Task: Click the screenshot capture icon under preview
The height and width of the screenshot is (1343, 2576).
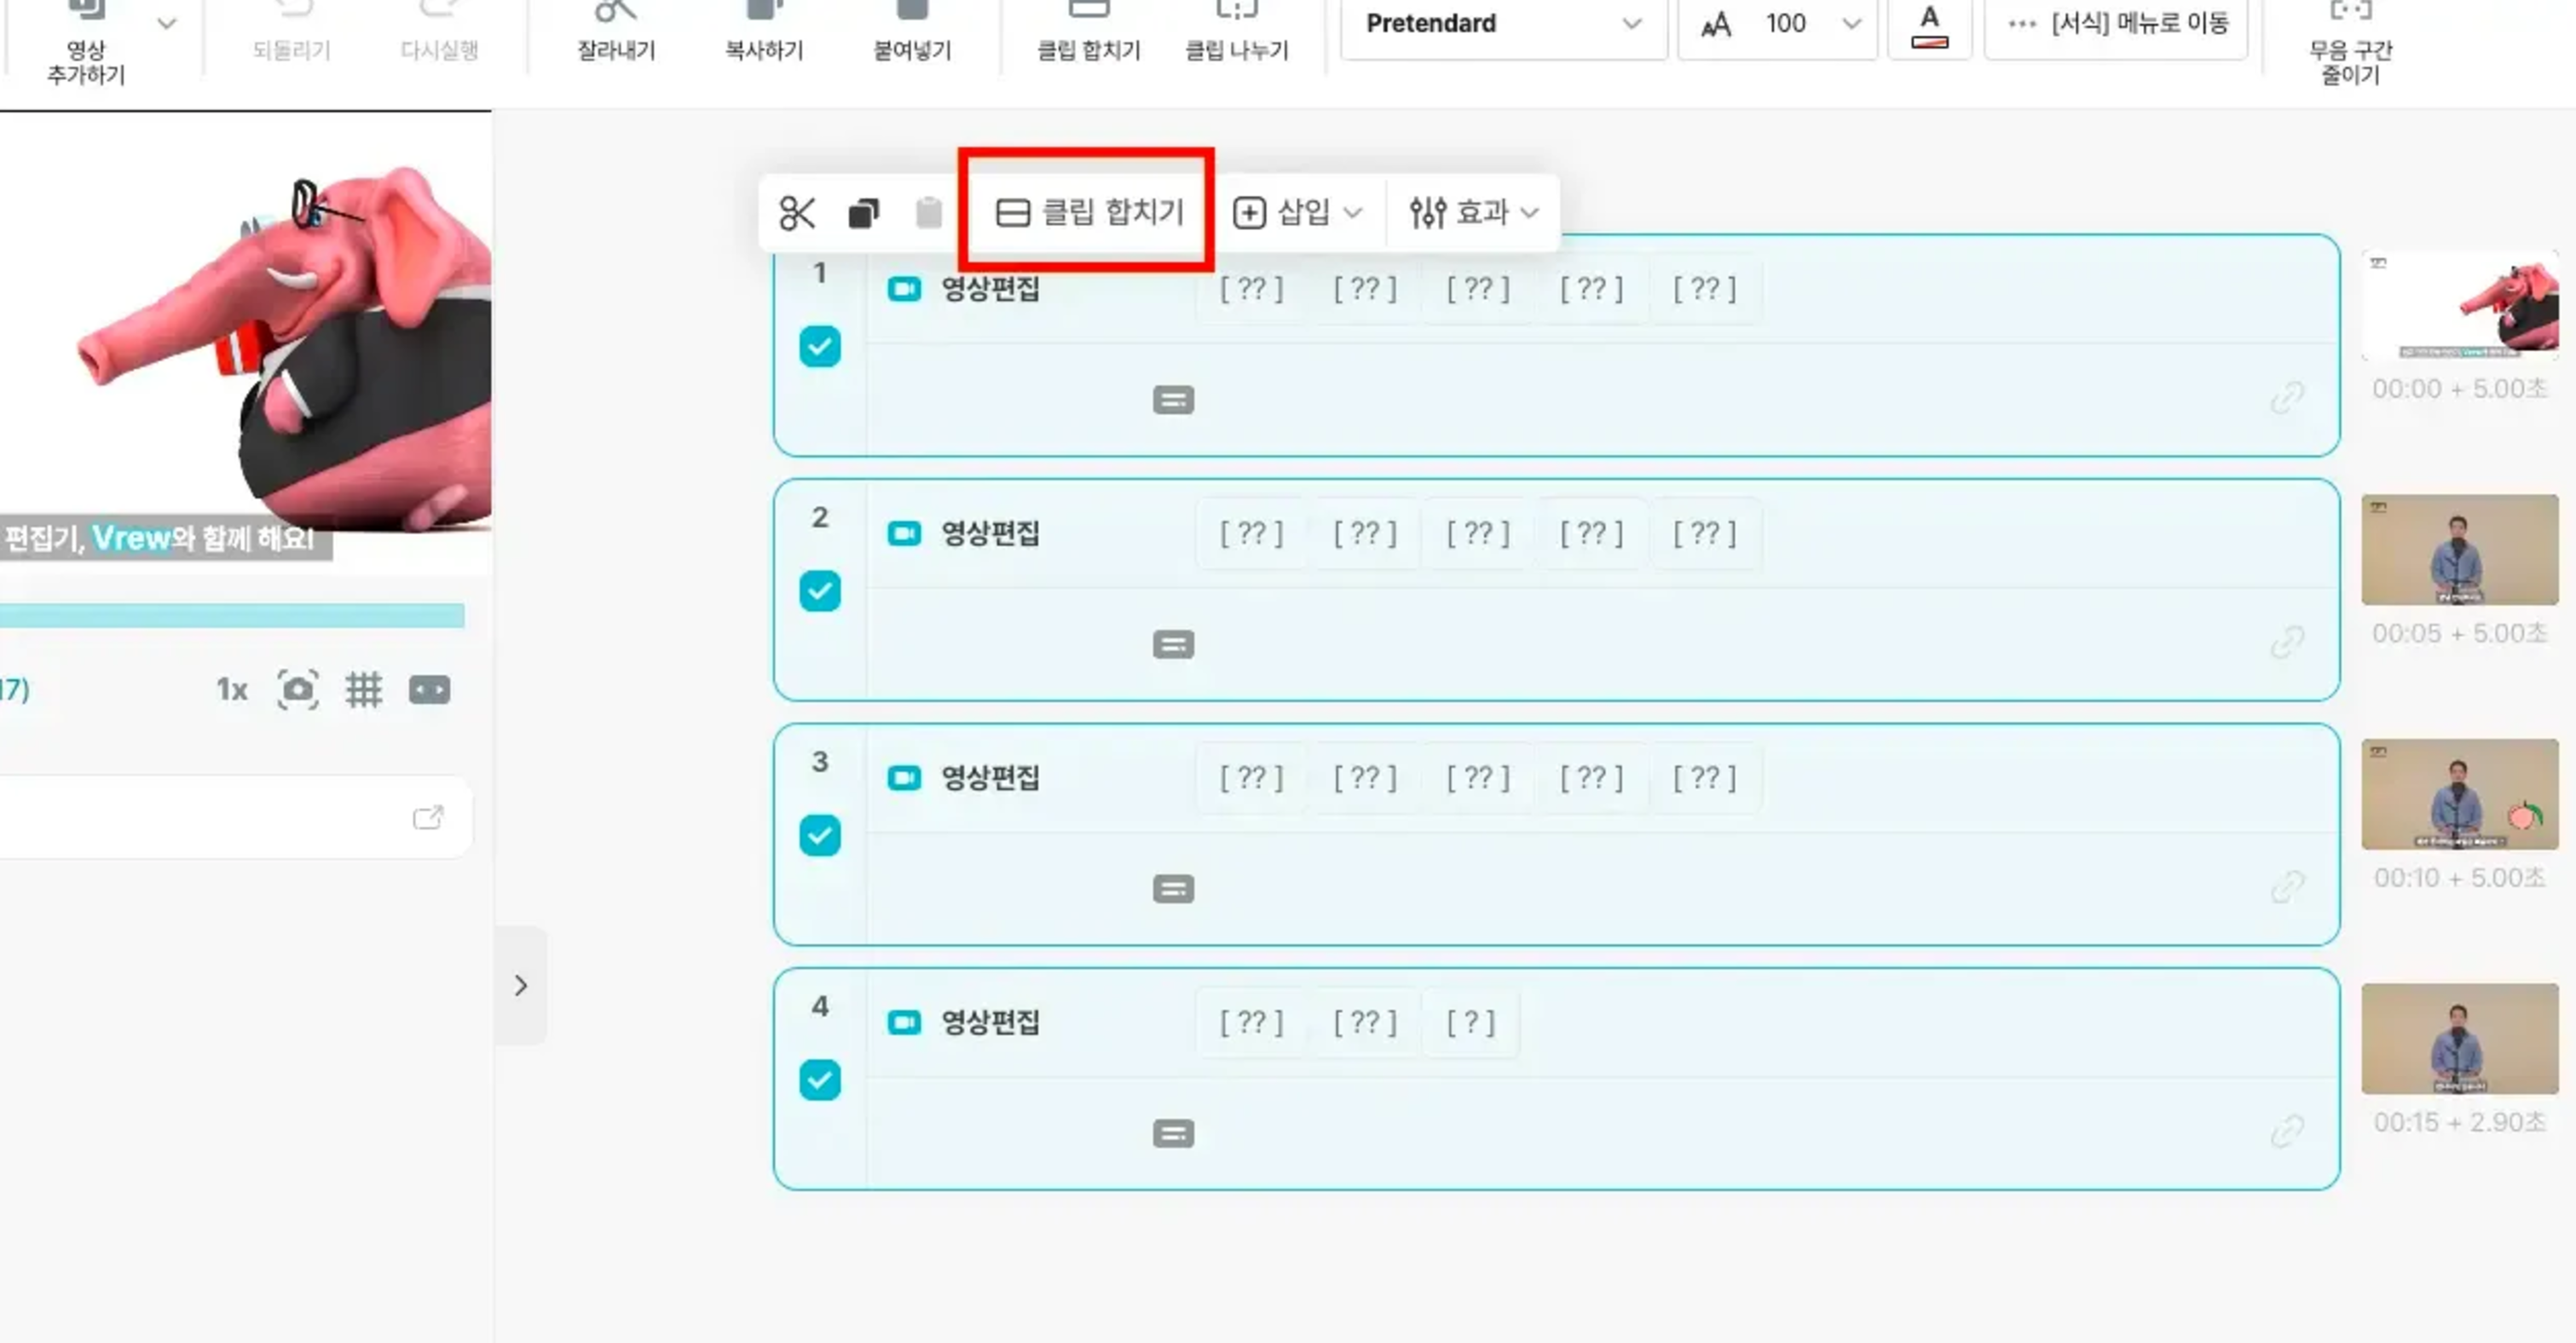Action: [297, 690]
